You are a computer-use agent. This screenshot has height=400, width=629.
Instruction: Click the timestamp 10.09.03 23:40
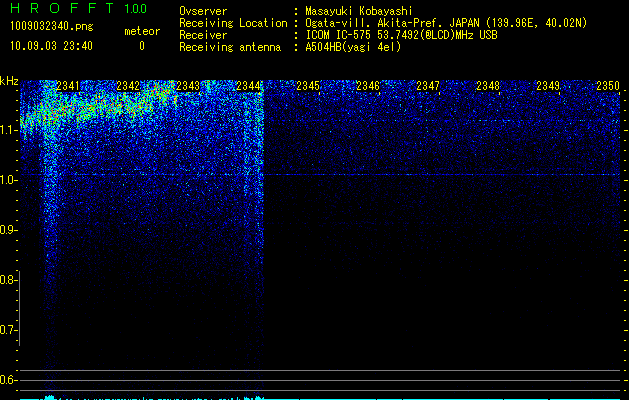click(51, 46)
